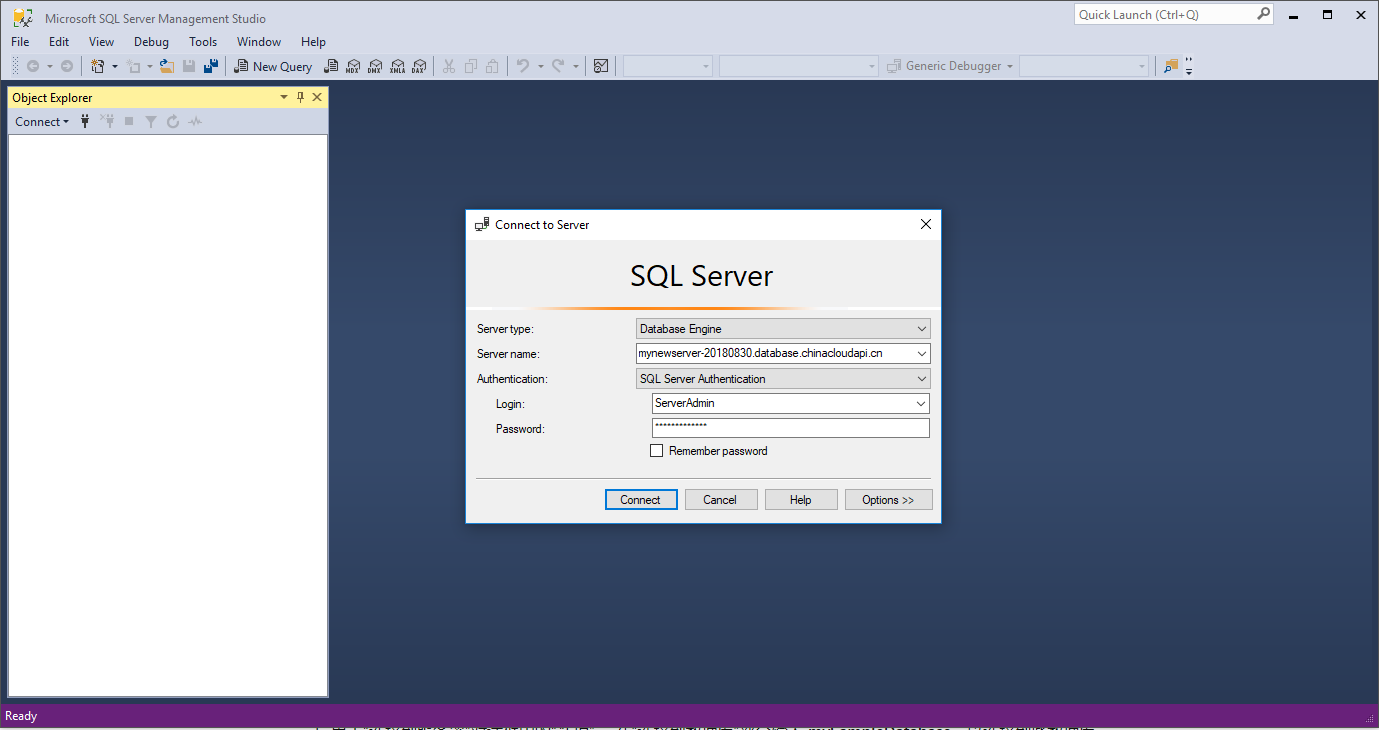
Task: Click the Quick Launch search magnifier icon
Action: [1263, 14]
